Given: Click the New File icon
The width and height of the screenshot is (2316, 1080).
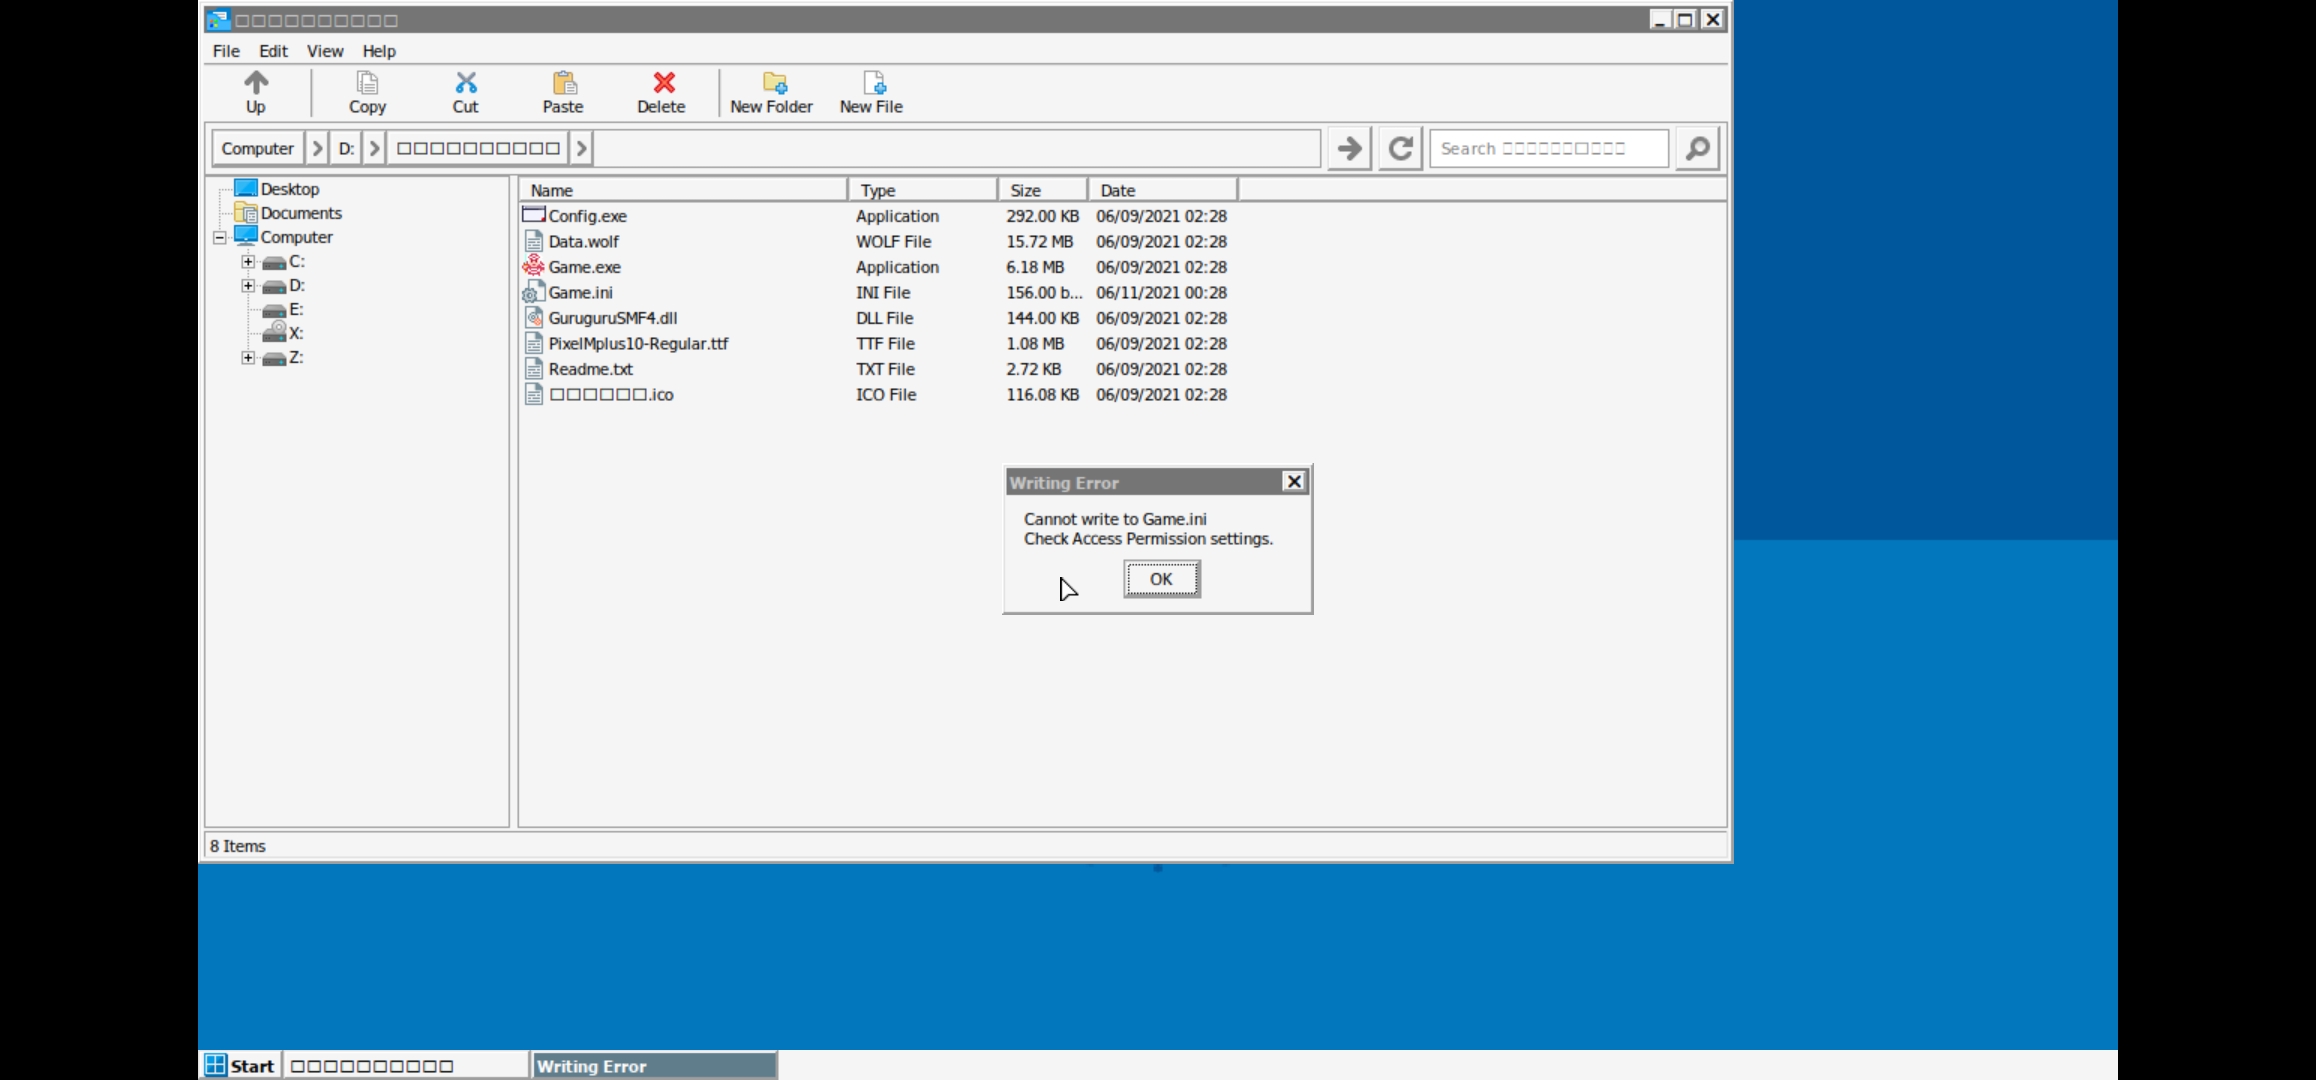Looking at the screenshot, I should point(873,83).
